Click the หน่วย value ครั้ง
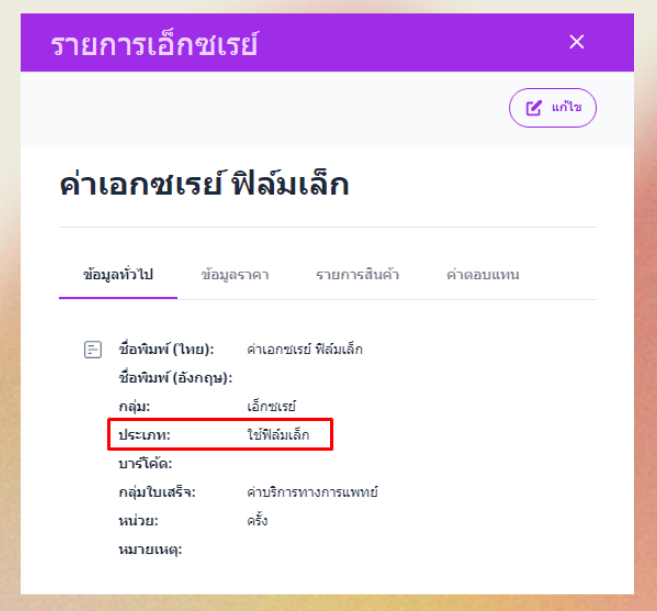The image size is (657, 611). pyautogui.click(x=257, y=521)
